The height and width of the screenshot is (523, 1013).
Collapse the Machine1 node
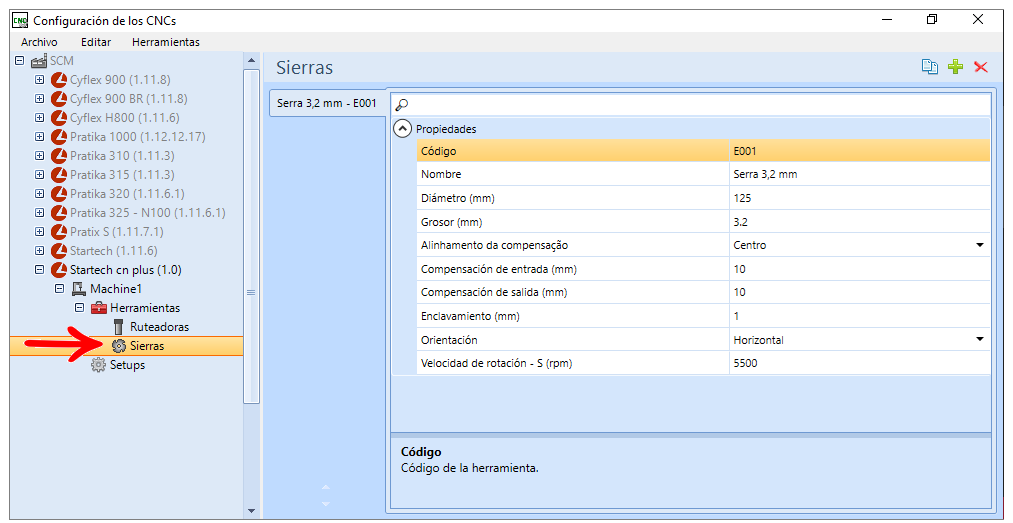(59, 289)
